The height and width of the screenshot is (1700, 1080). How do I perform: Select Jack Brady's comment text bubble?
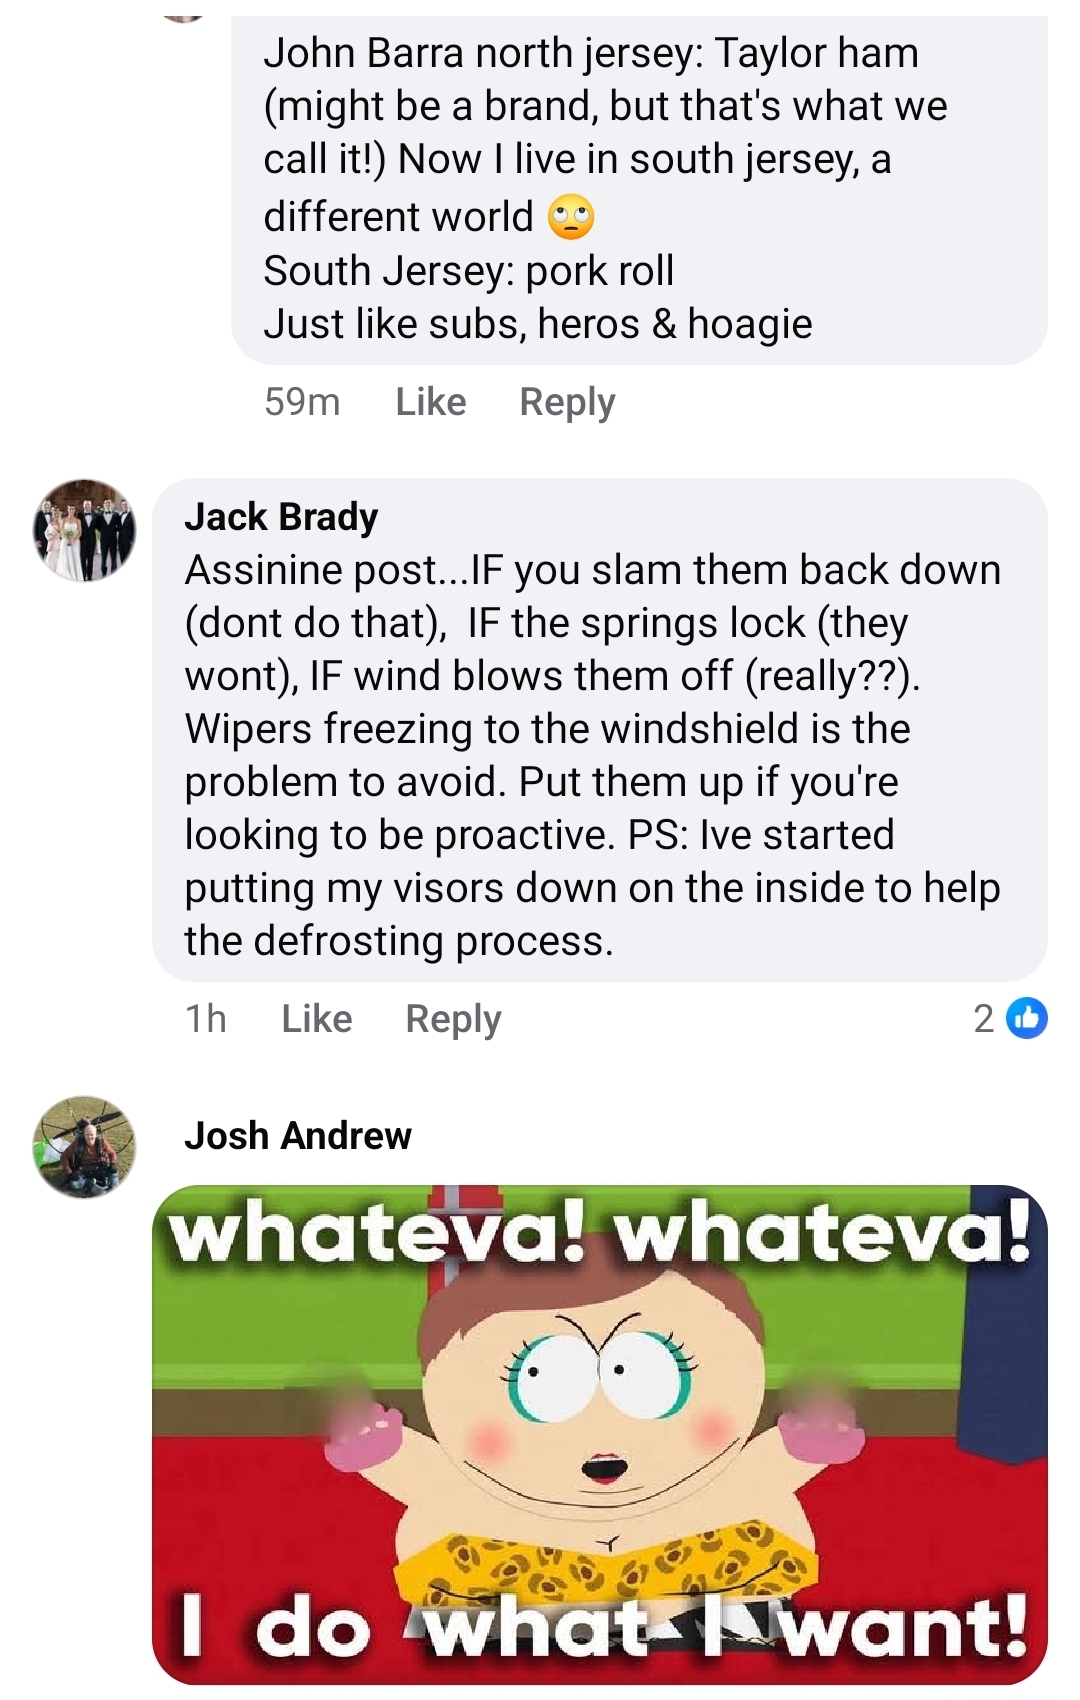[x=600, y=729]
